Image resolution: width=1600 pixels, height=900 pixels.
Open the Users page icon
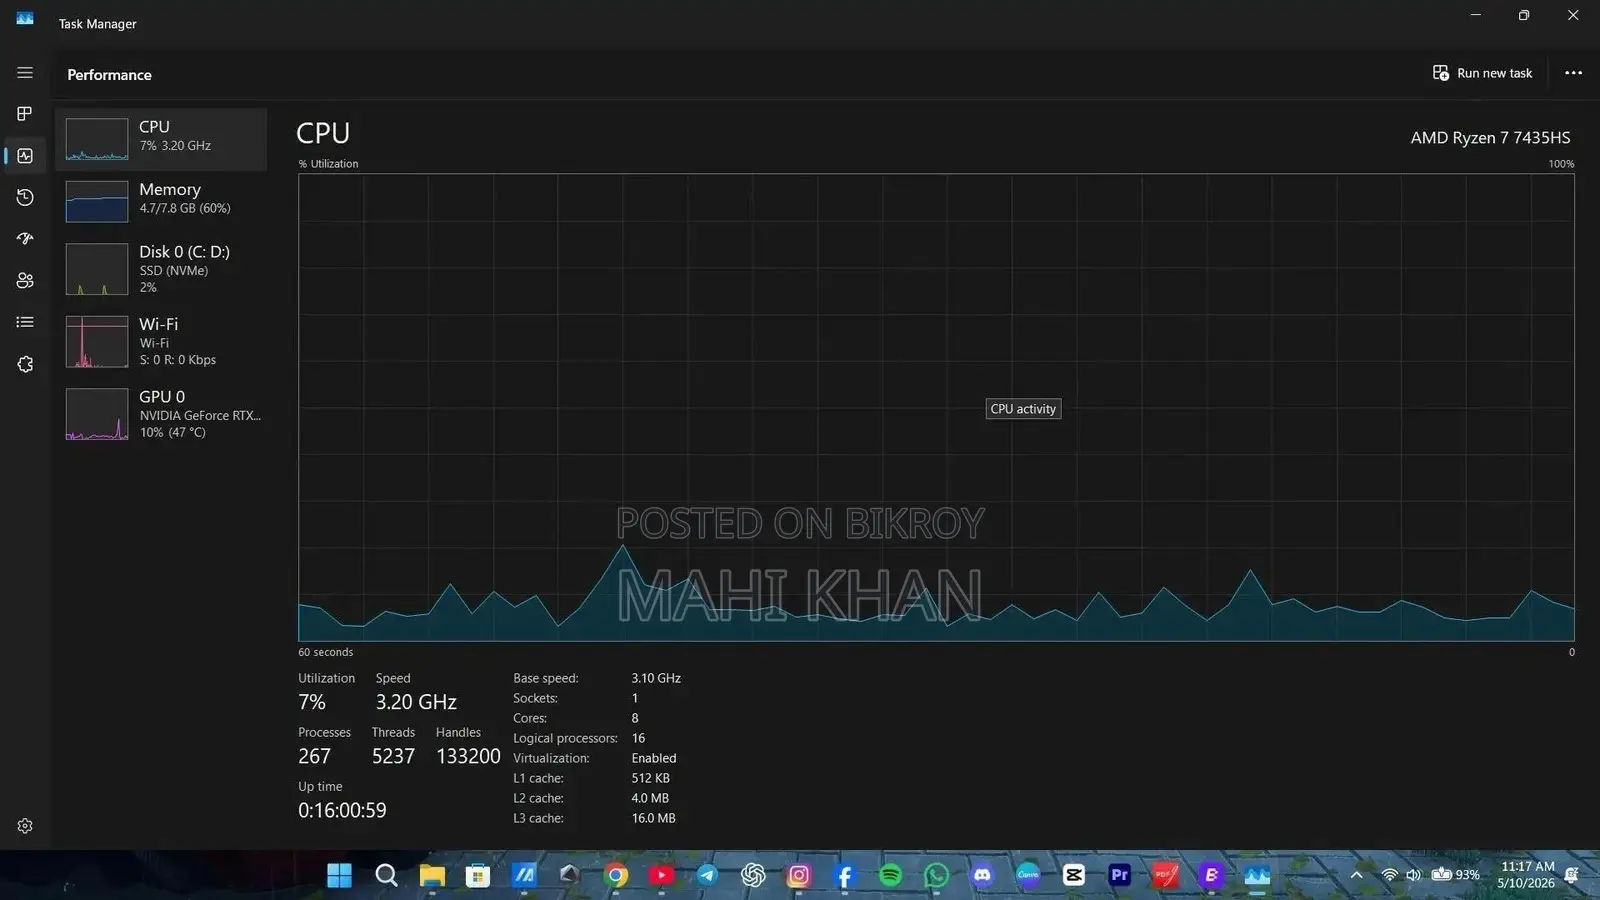(25, 281)
